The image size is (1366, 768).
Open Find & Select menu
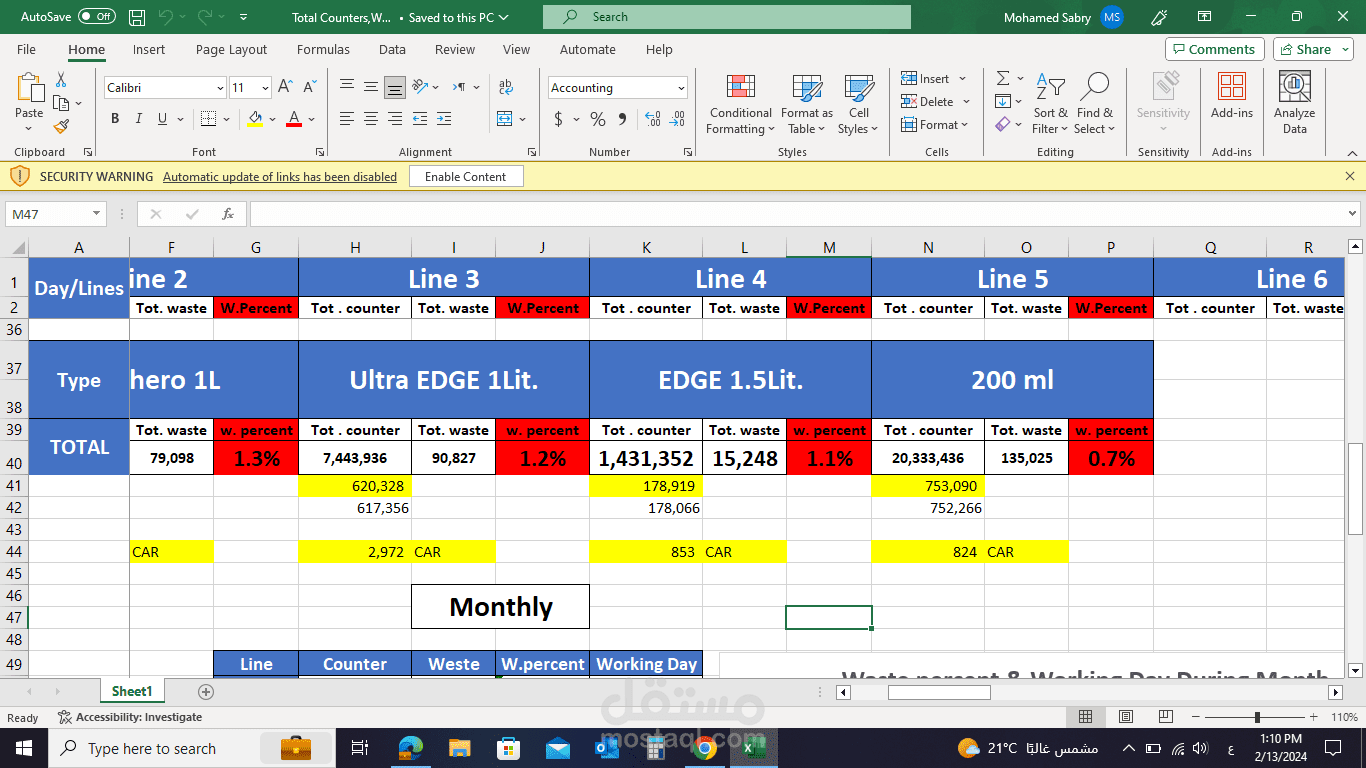click(x=1094, y=104)
